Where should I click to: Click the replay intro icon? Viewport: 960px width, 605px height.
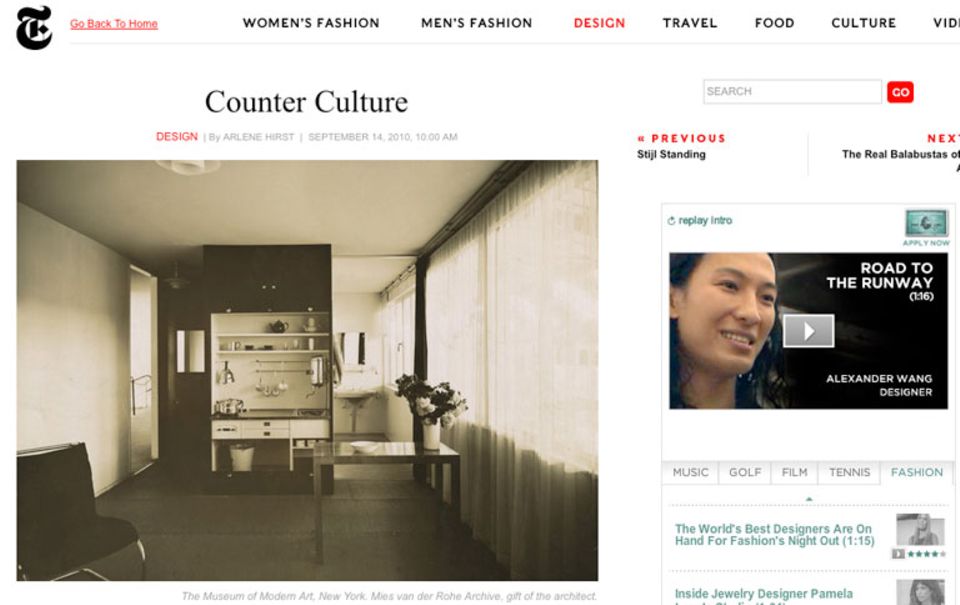click(x=672, y=220)
